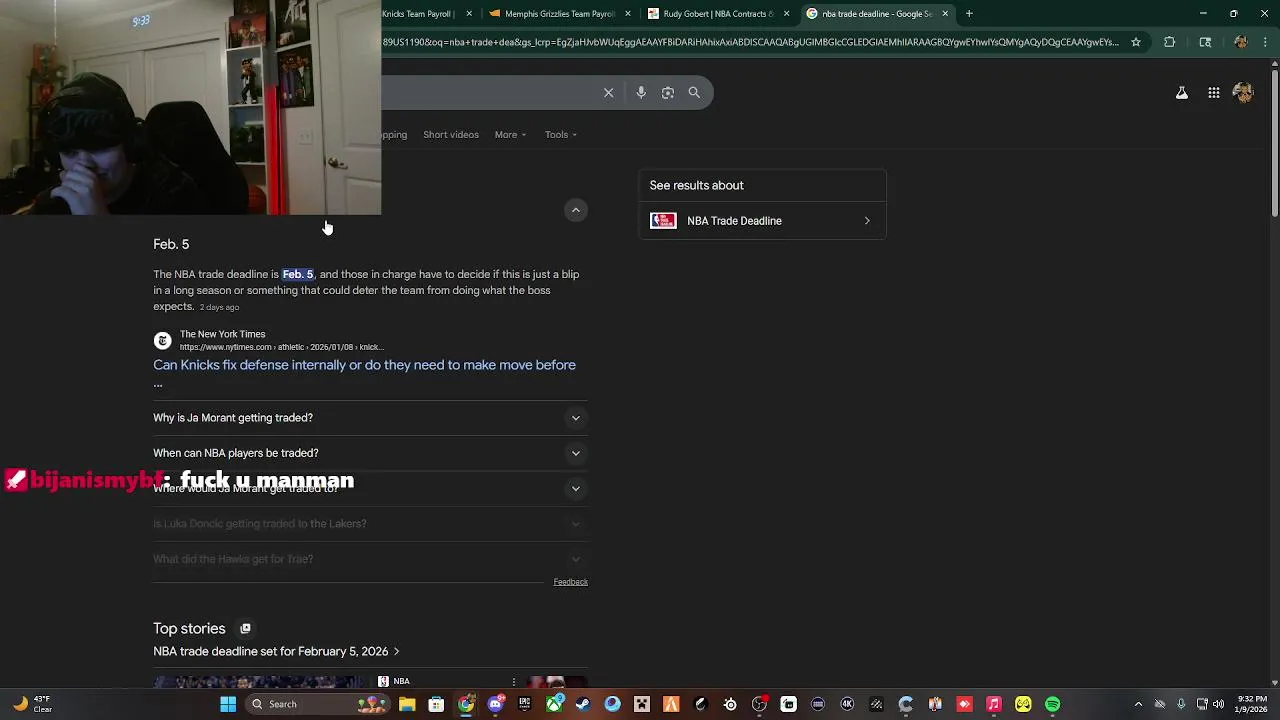Open the Short videos search filter
1280x720 pixels.
pyautogui.click(x=451, y=135)
